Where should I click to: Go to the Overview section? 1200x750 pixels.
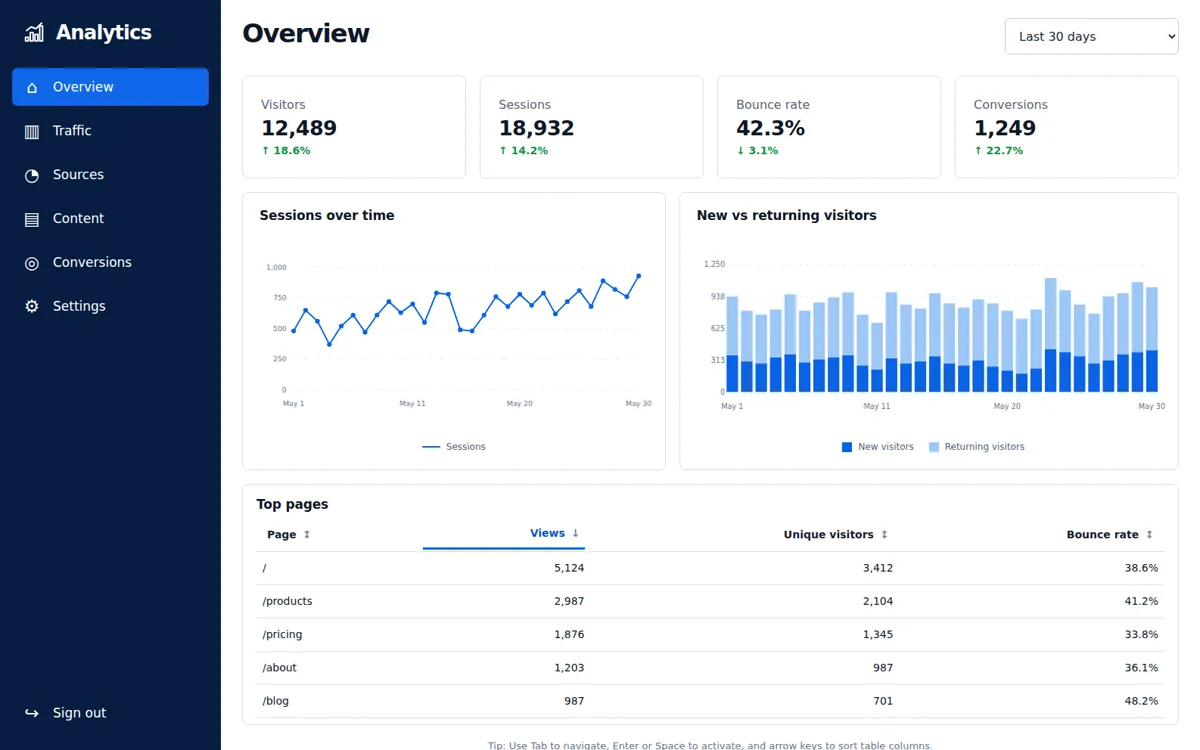pyautogui.click(x=110, y=87)
